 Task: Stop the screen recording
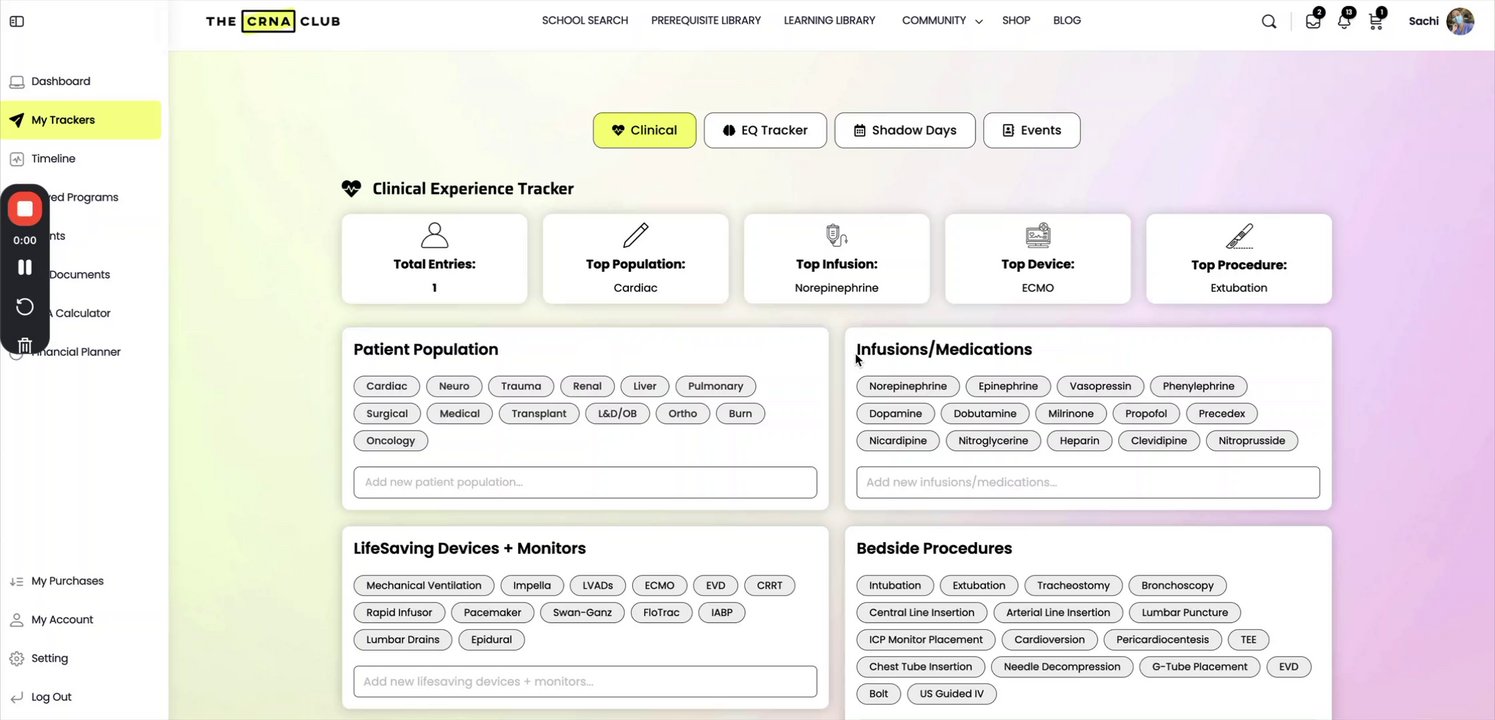click(x=25, y=209)
